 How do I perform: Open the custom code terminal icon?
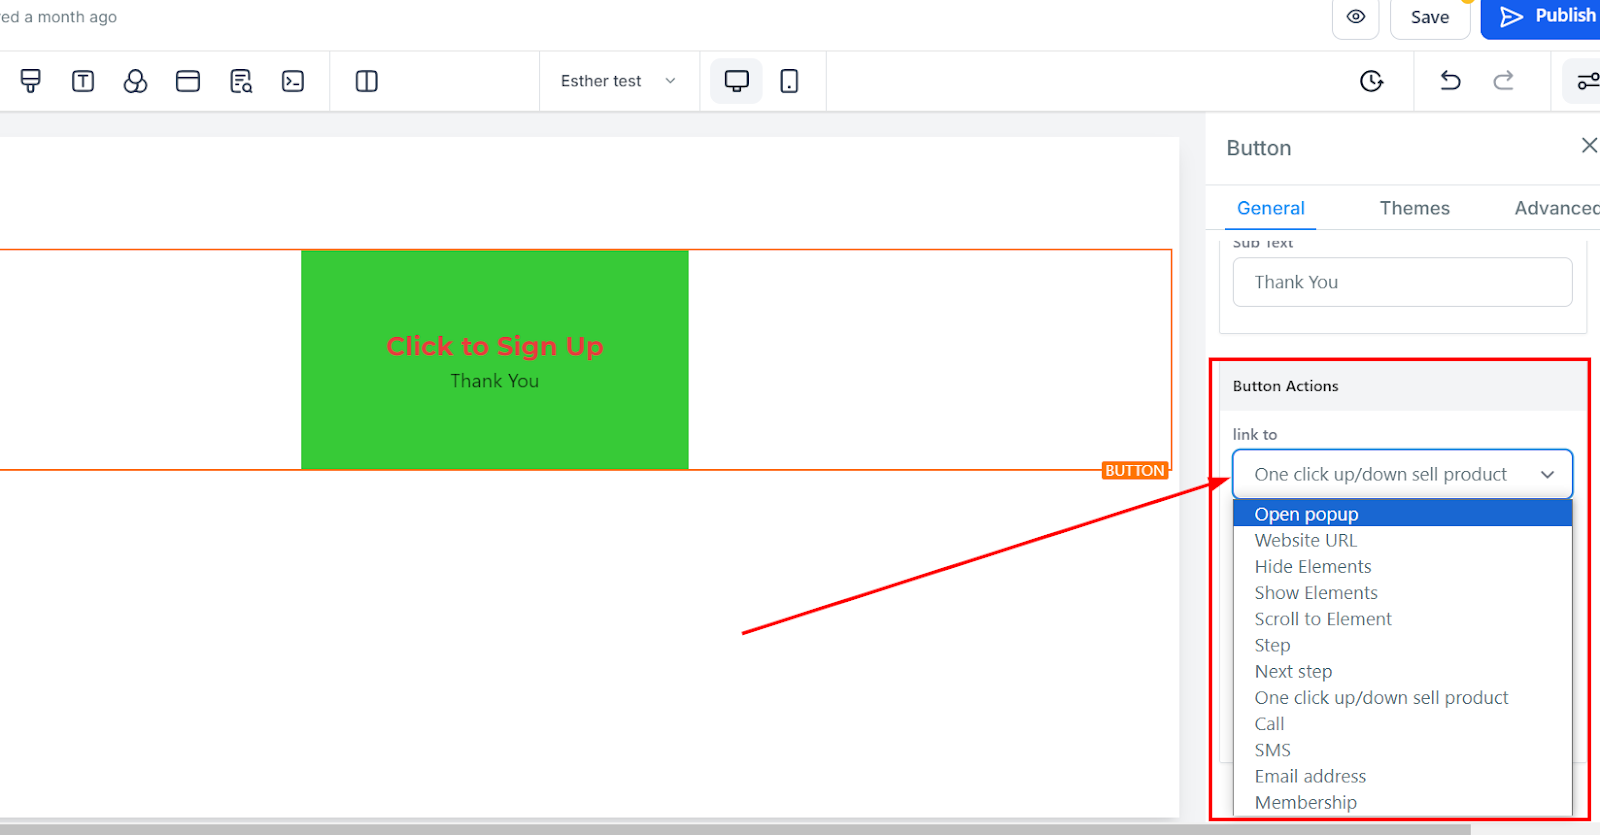tap(293, 81)
